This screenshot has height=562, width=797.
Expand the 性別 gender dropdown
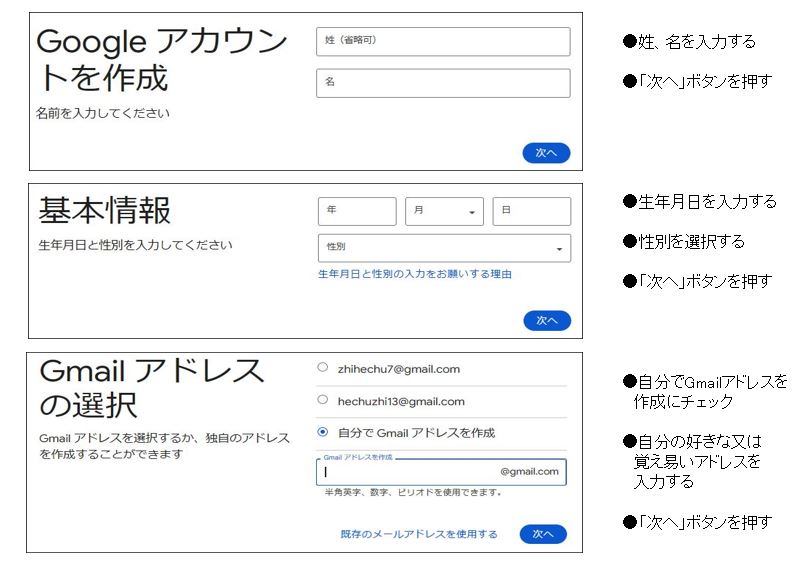pyautogui.click(x=443, y=247)
